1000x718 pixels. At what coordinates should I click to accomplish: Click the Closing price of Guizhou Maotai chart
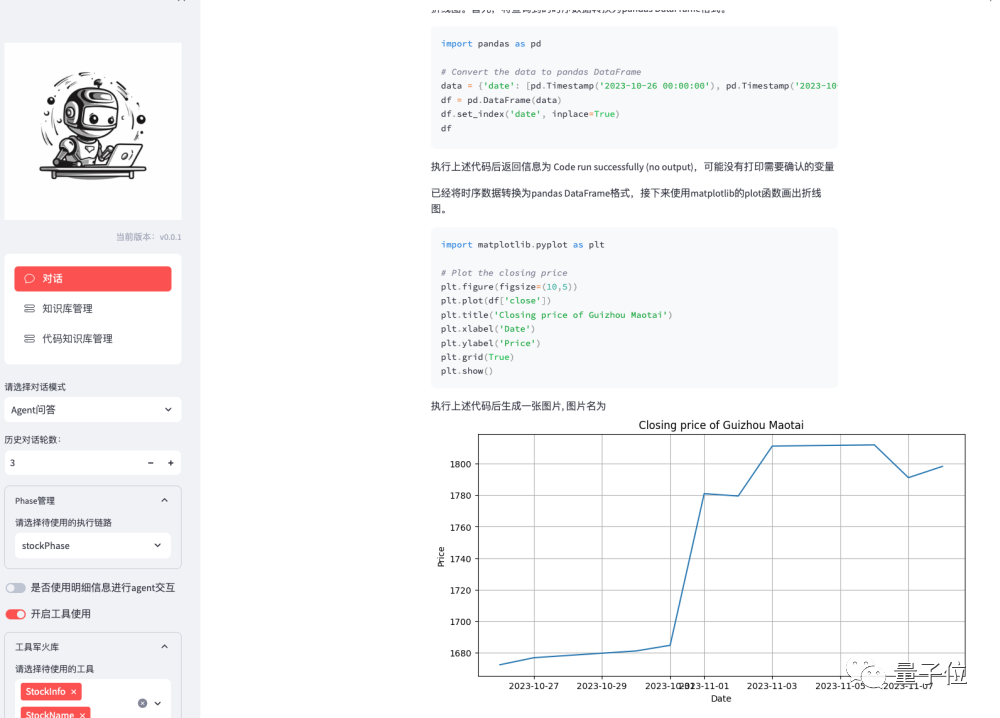(x=702, y=561)
